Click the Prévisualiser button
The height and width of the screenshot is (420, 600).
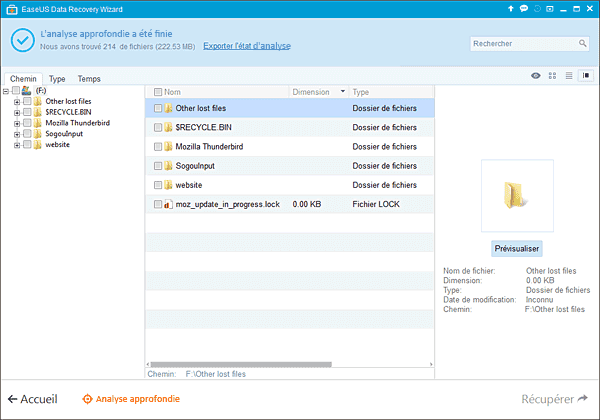click(517, 249)
